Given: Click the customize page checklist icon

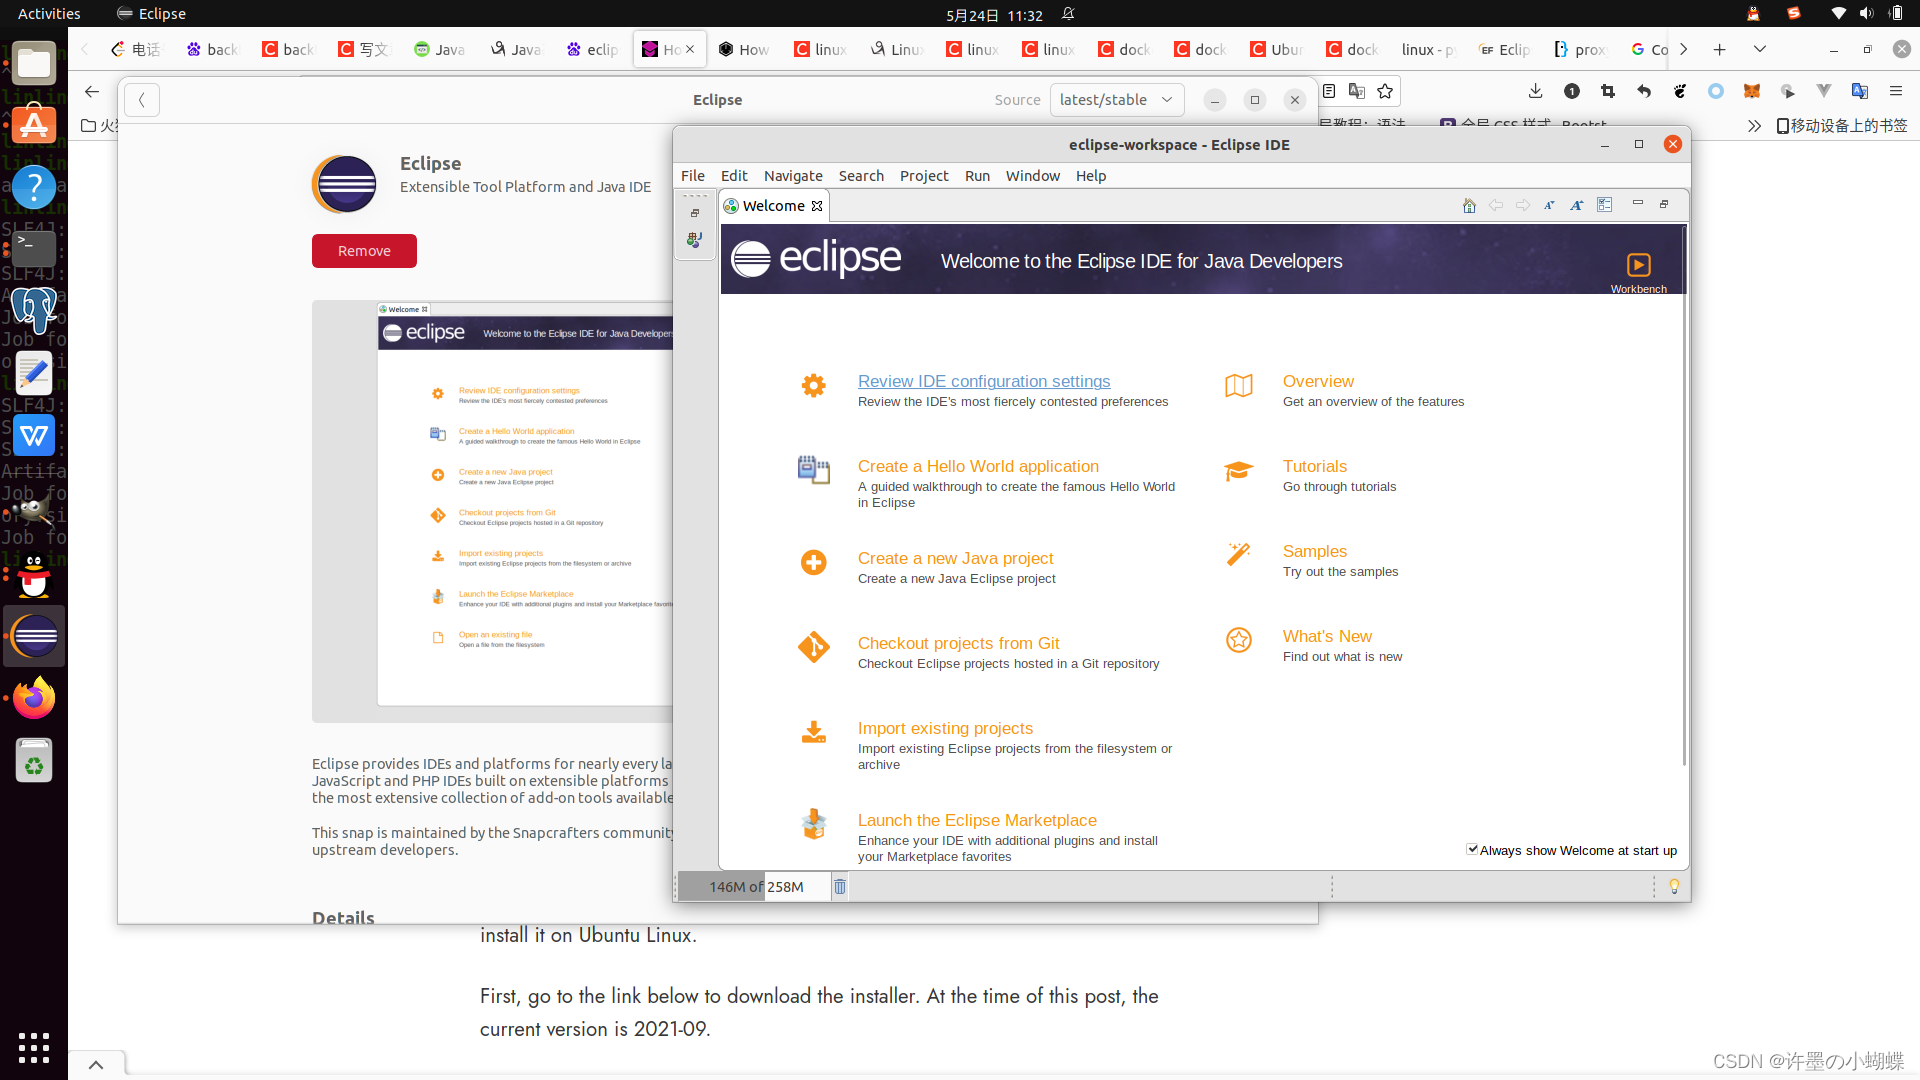Looking at the screenshot, I should 1605,205.
